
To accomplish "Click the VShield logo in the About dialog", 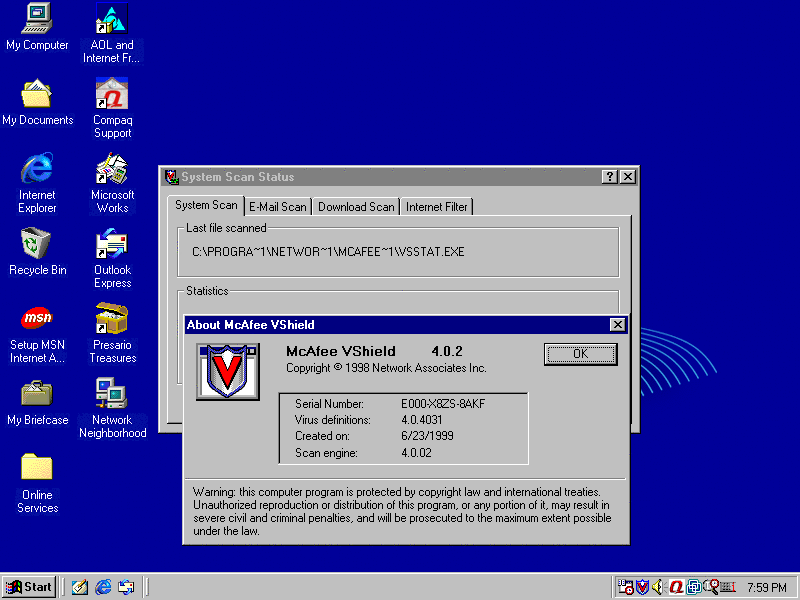I will (x=228, y=371).
